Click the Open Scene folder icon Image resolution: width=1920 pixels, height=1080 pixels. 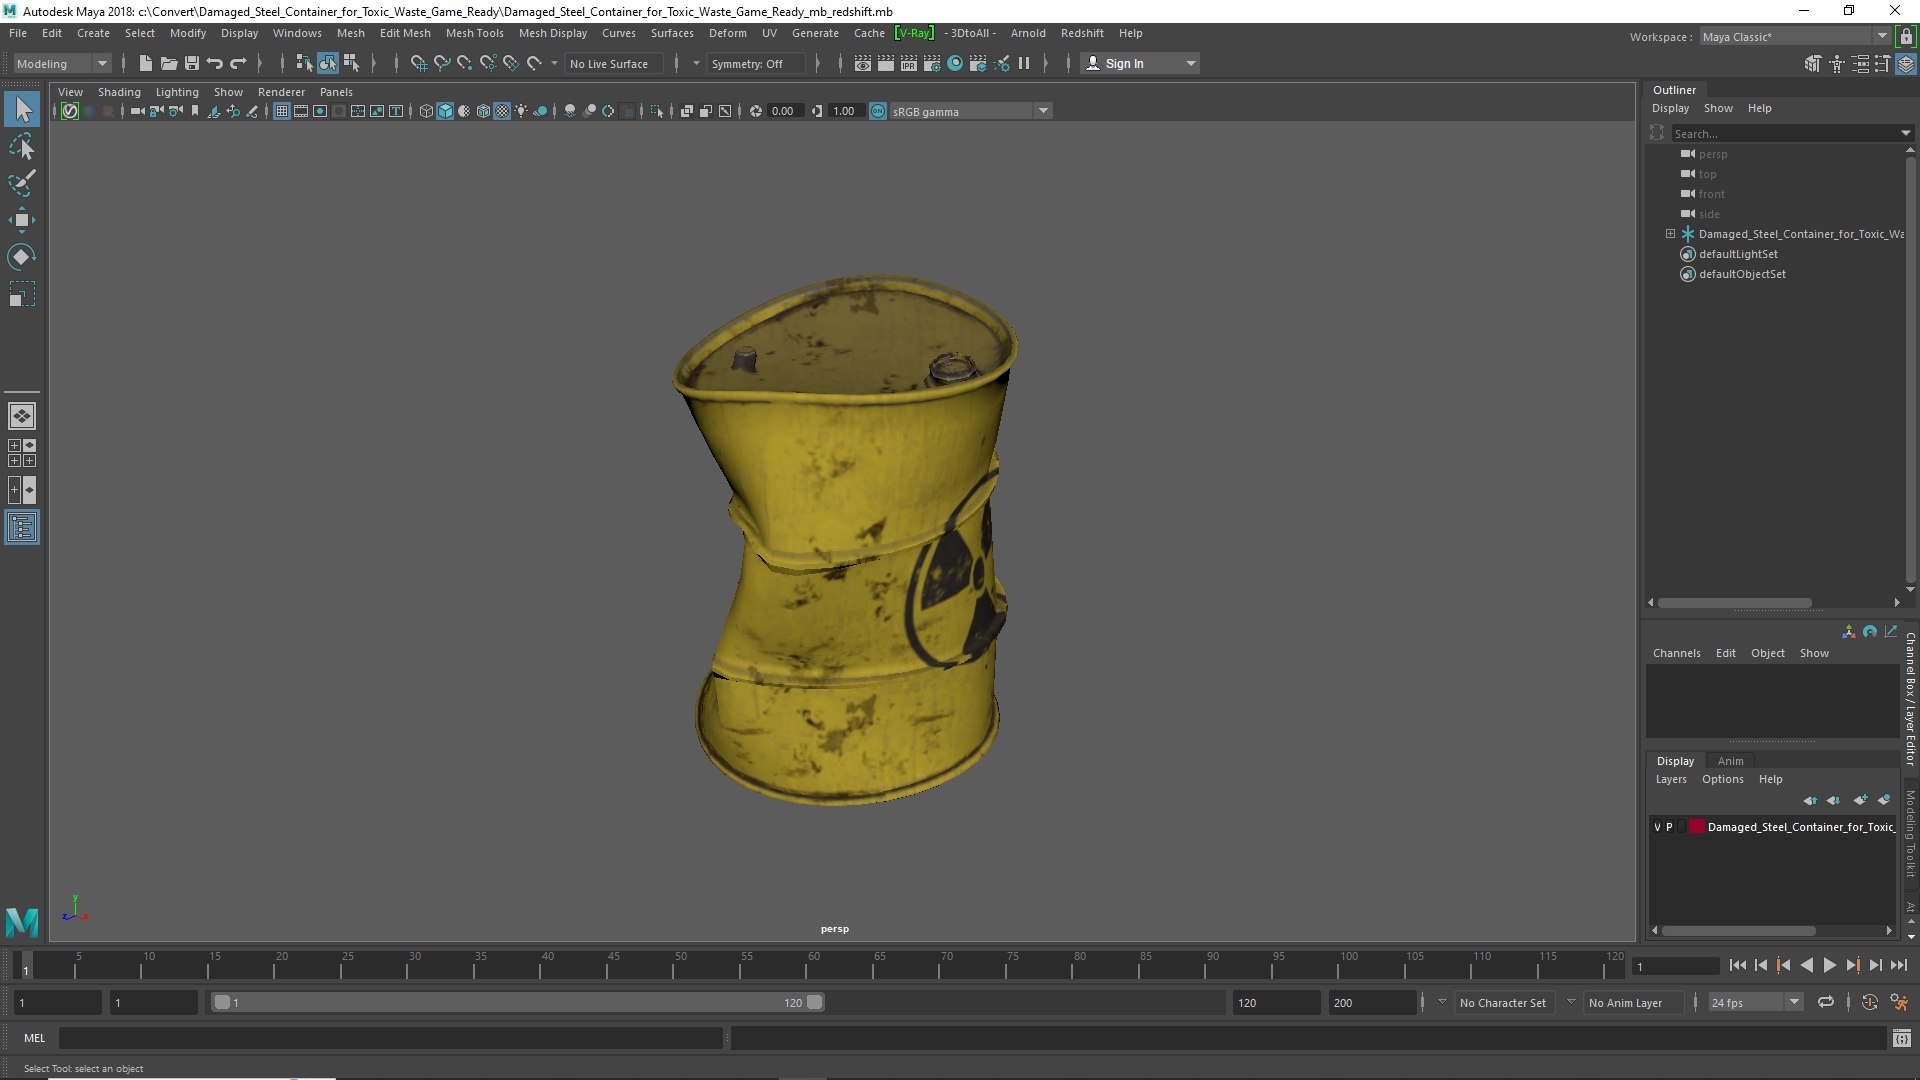[169, 63]
